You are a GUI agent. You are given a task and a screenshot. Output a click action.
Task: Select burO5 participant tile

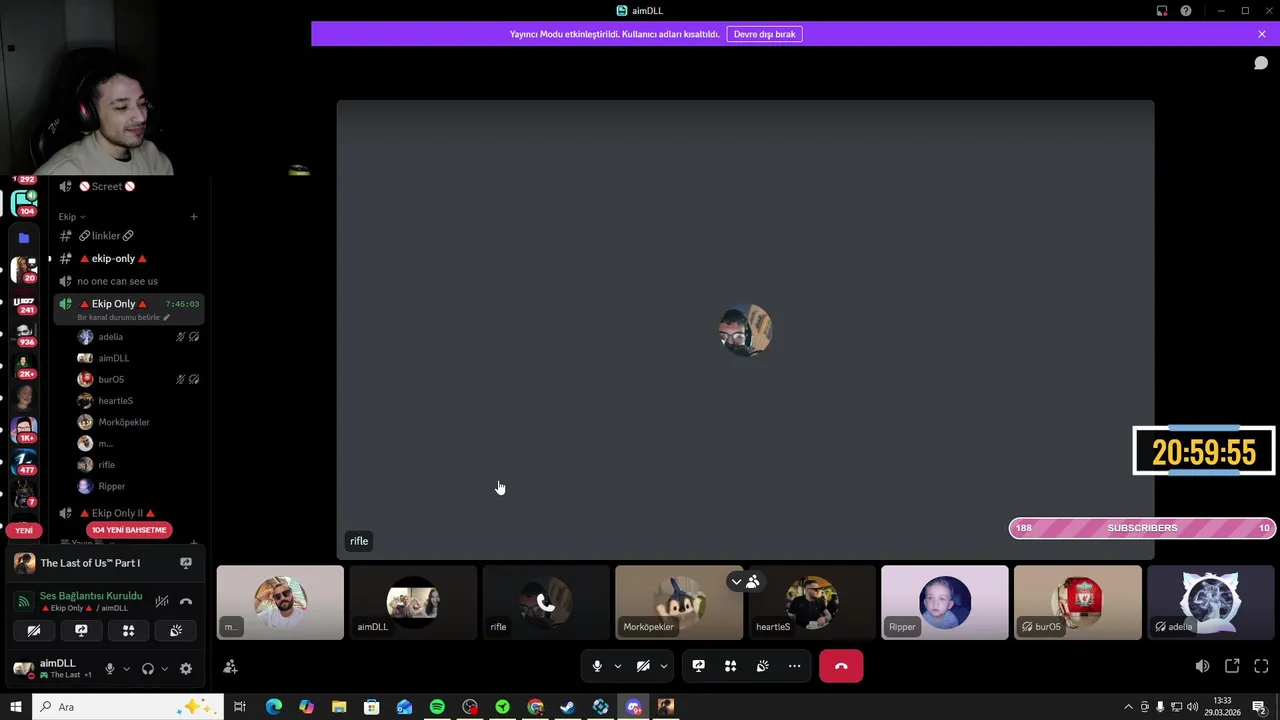[x=1078, y=602]
